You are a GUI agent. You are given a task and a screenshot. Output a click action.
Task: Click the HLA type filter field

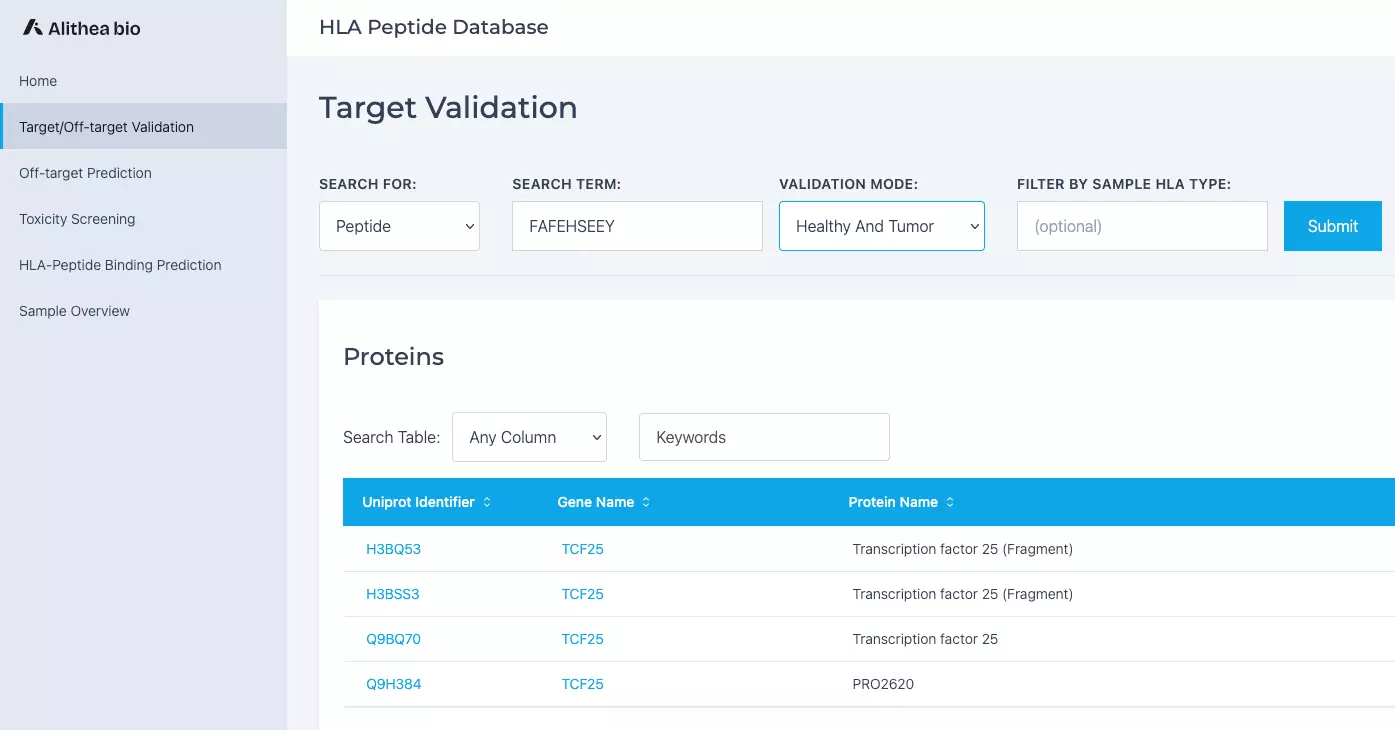(1142, 226)
